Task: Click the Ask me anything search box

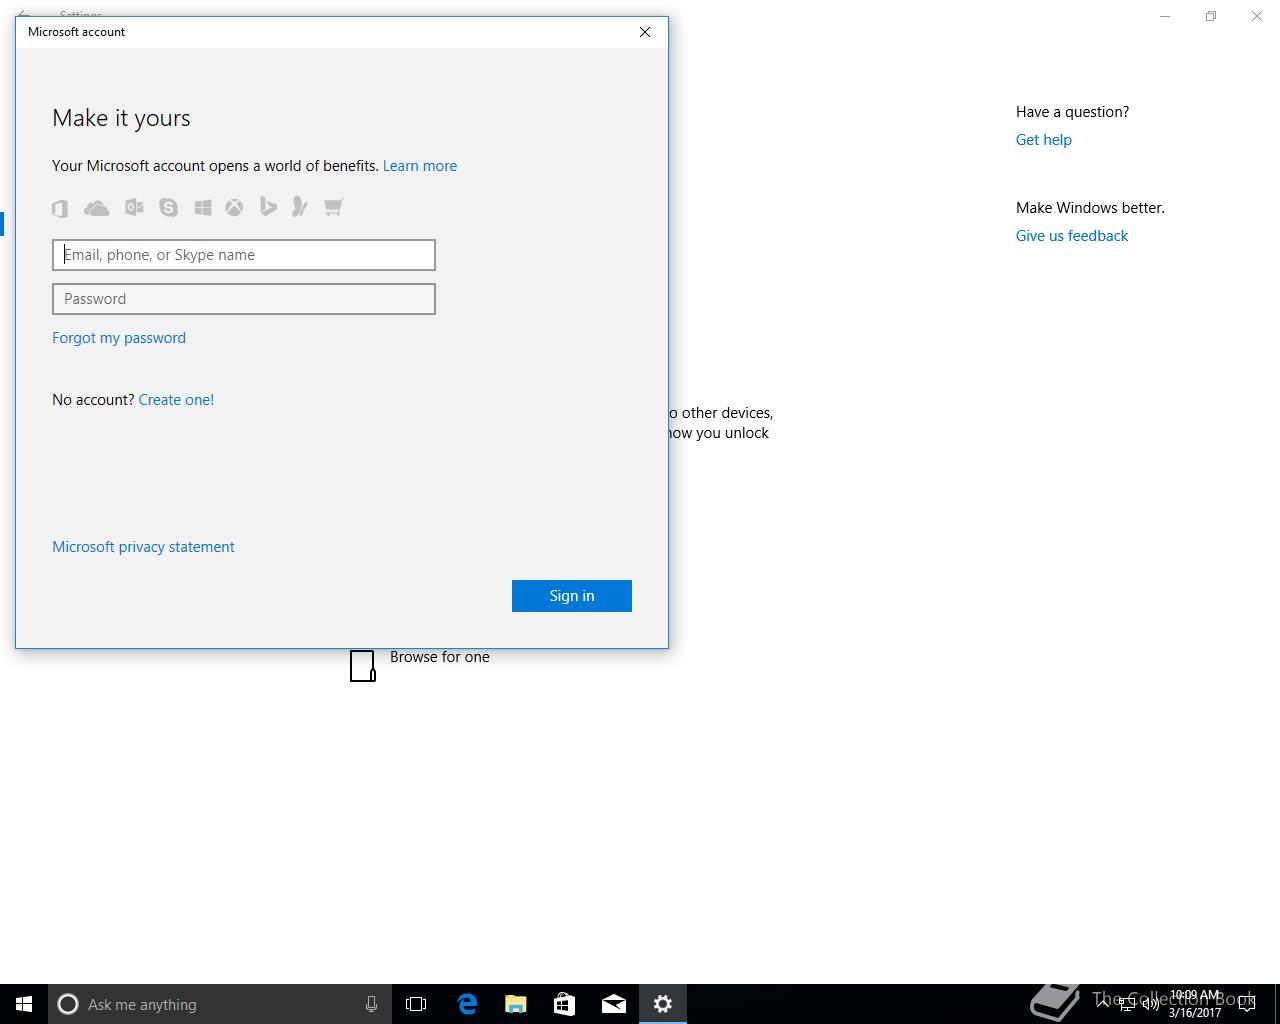Action: click(219, 1004)
